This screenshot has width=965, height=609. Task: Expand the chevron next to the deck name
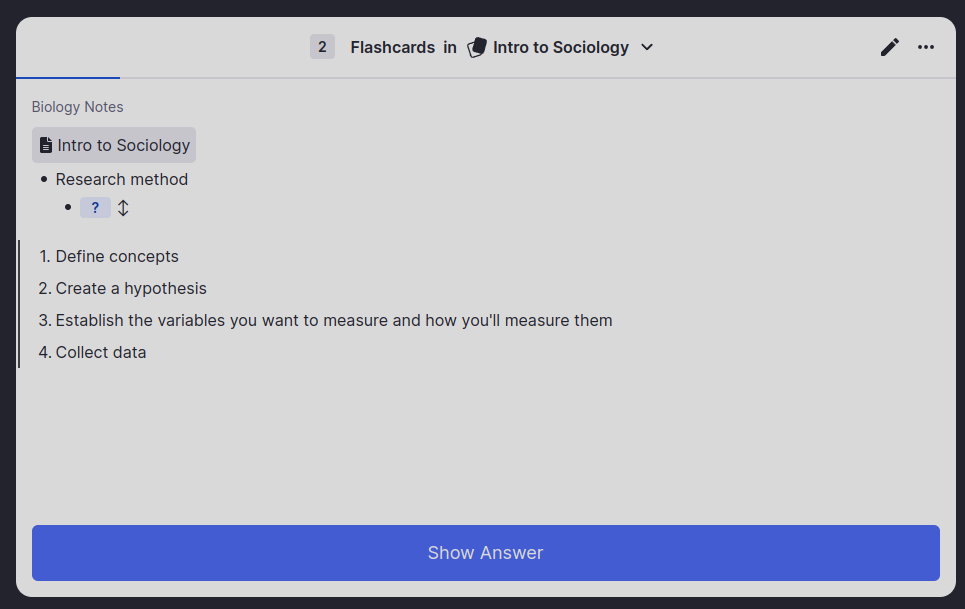[x=647, y=47]
